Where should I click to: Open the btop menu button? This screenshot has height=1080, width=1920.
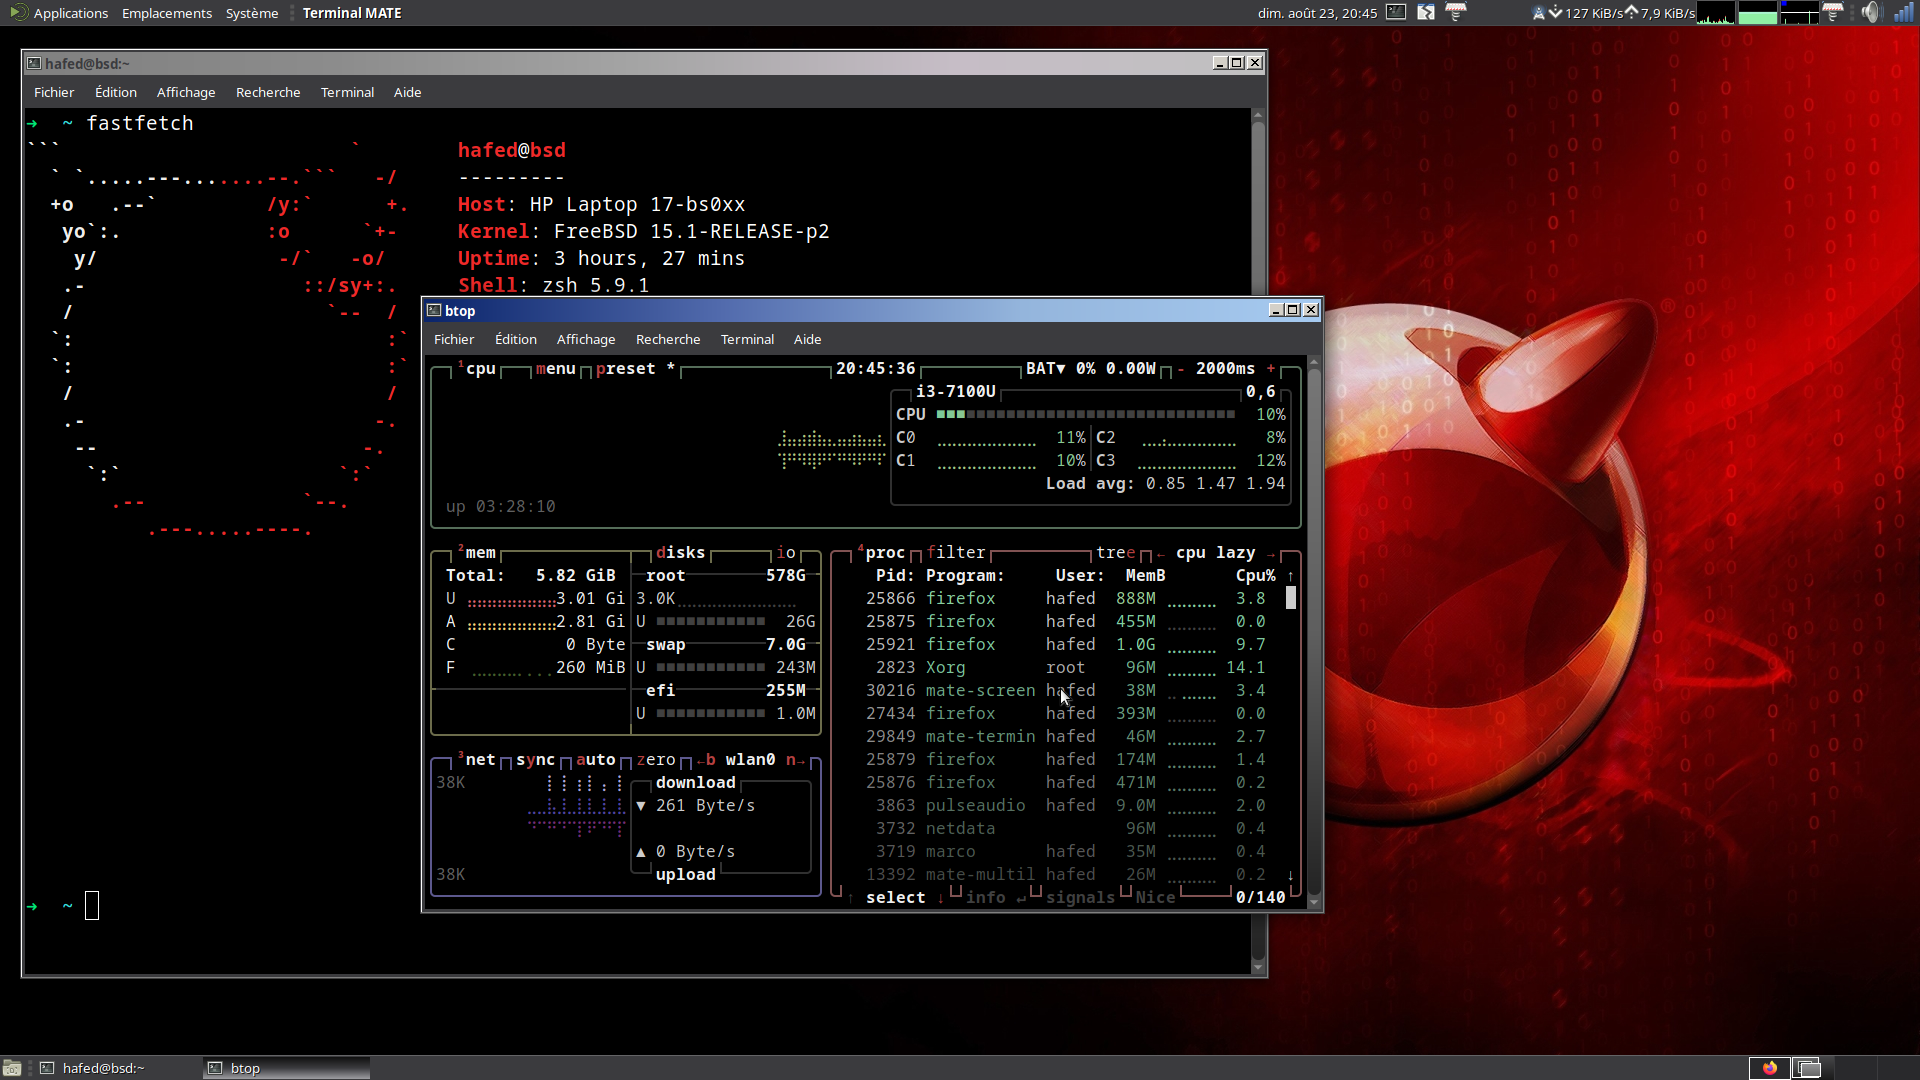556,369
